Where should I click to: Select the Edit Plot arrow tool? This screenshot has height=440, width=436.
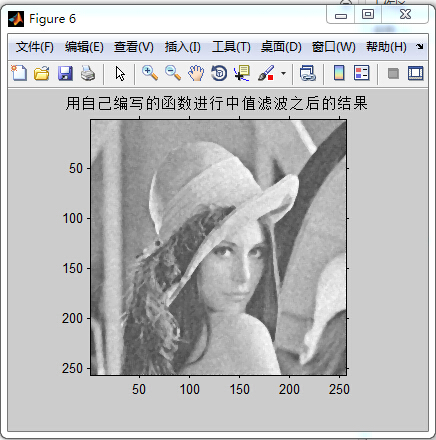[x=120, y=73]
